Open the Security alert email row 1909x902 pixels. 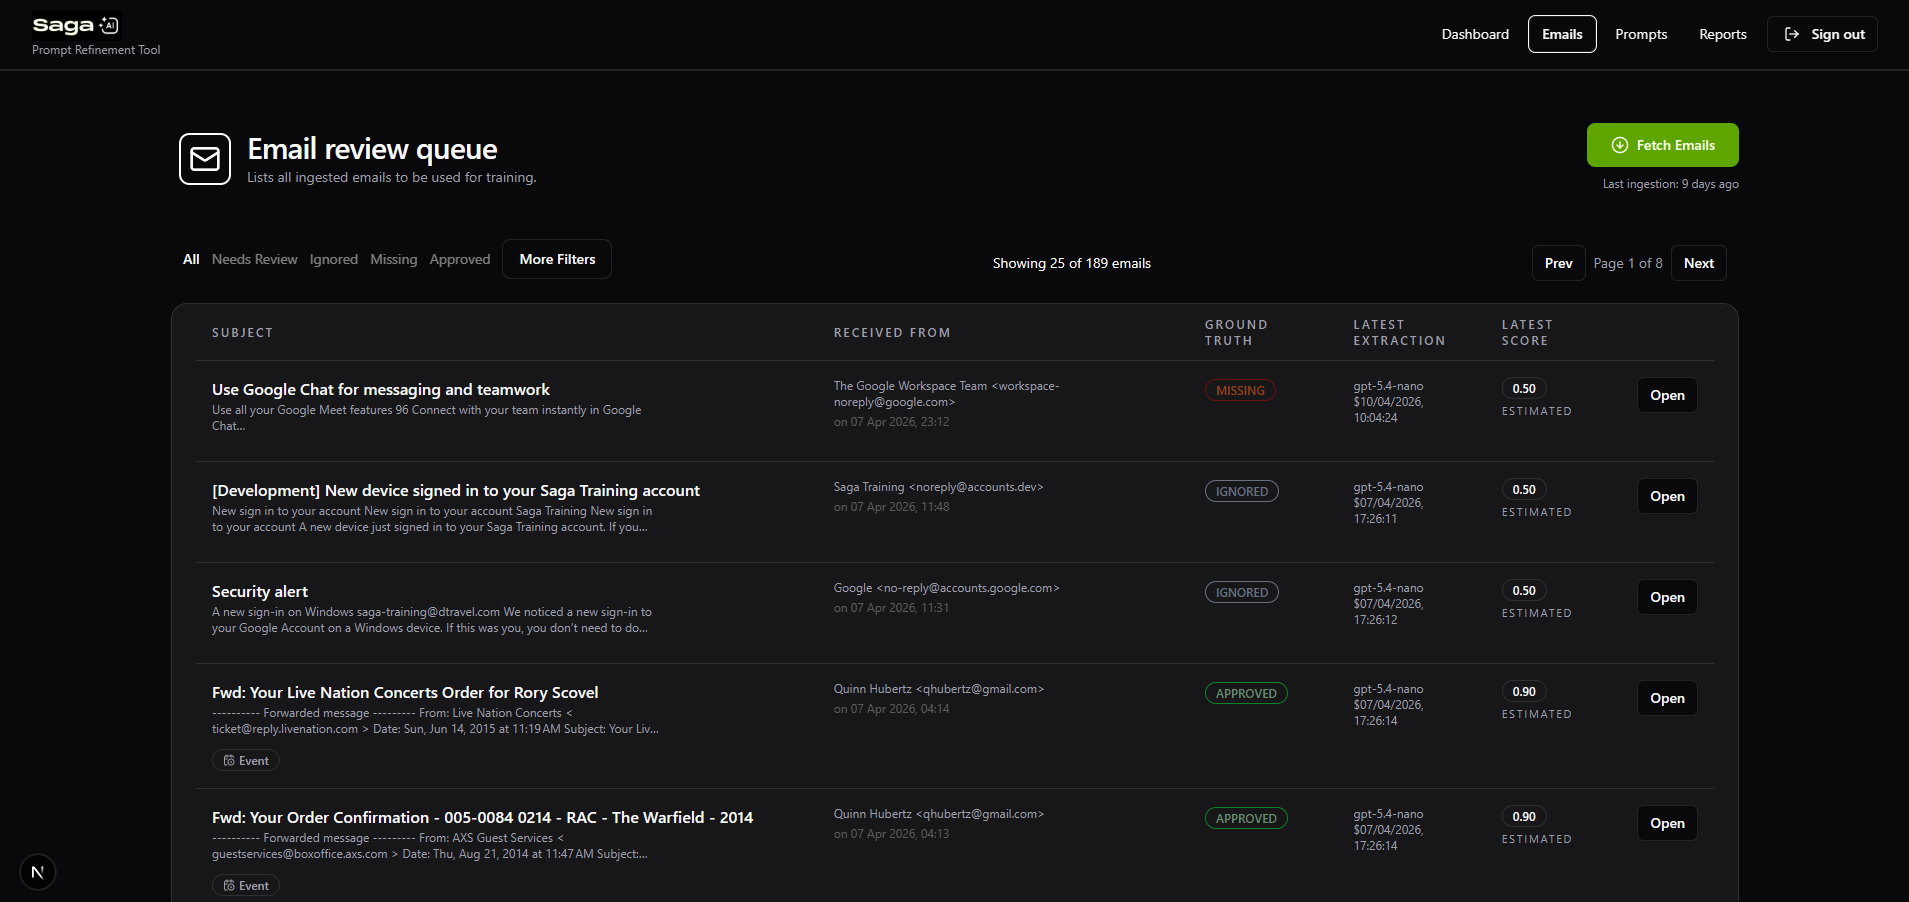pyautogui.click(x=1667, y=597)
